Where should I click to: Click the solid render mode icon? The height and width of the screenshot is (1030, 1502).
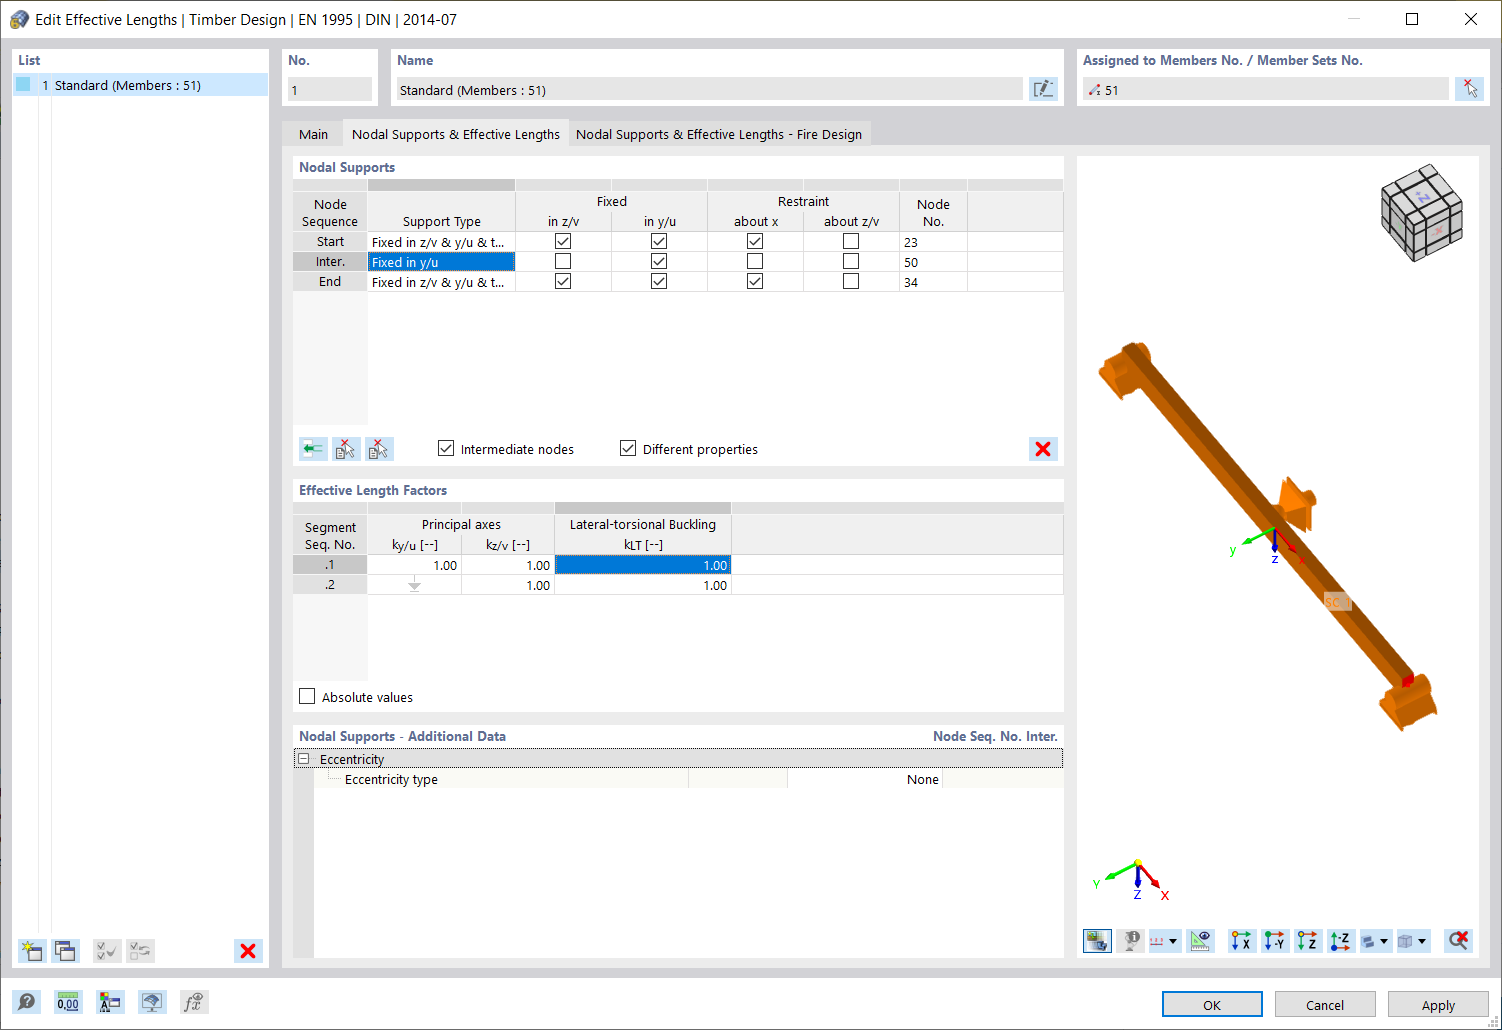click(x=1369, y=941)
